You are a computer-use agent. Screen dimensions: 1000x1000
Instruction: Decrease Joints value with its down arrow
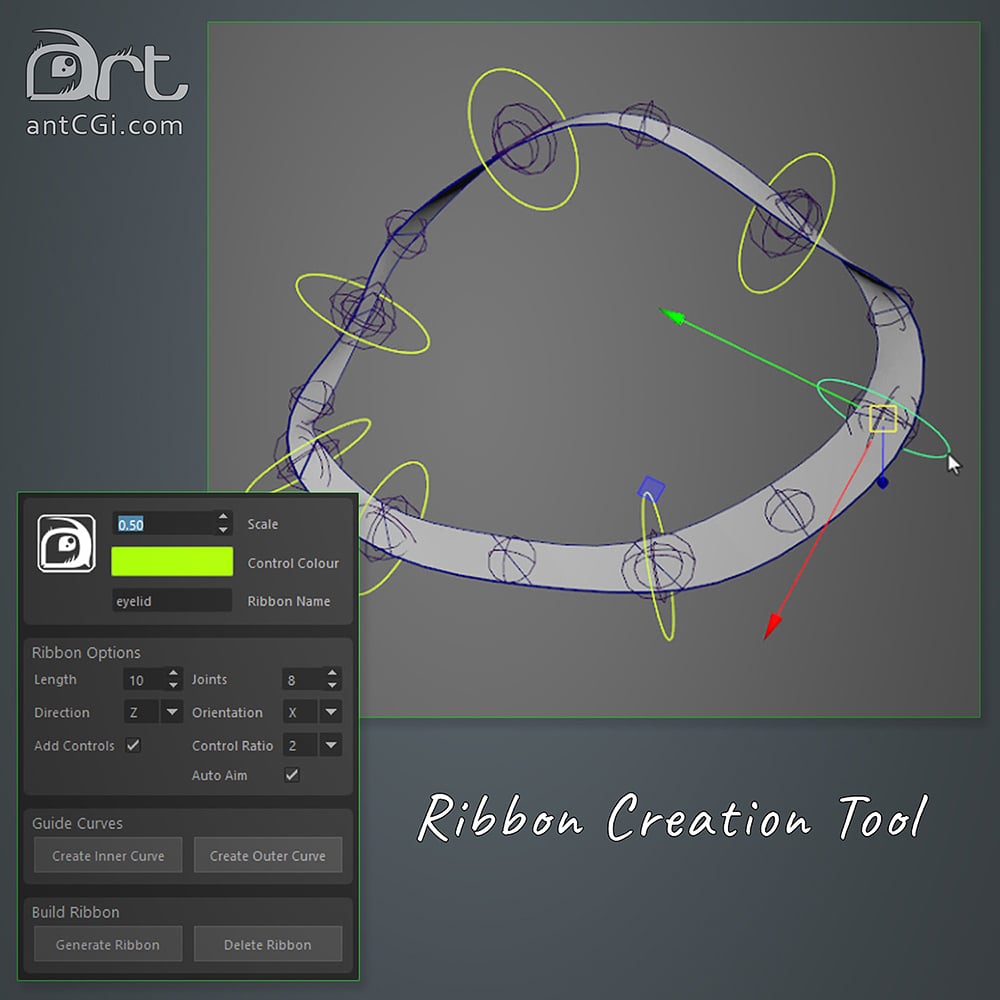pyautogui.click(x=332, y=685)
